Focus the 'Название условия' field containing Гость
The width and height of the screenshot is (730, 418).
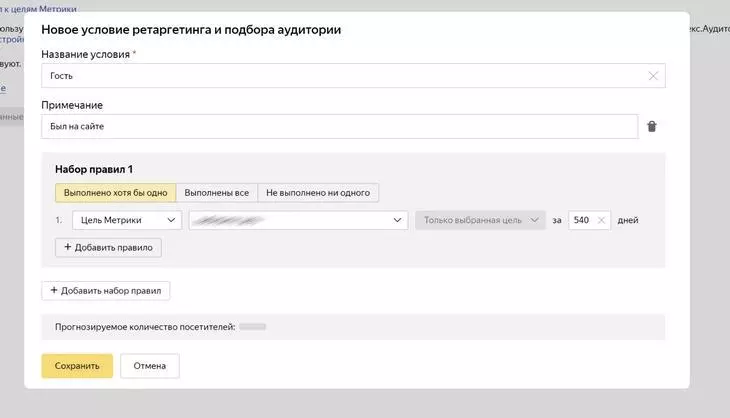pyautogui.click(x=353, y=76)
